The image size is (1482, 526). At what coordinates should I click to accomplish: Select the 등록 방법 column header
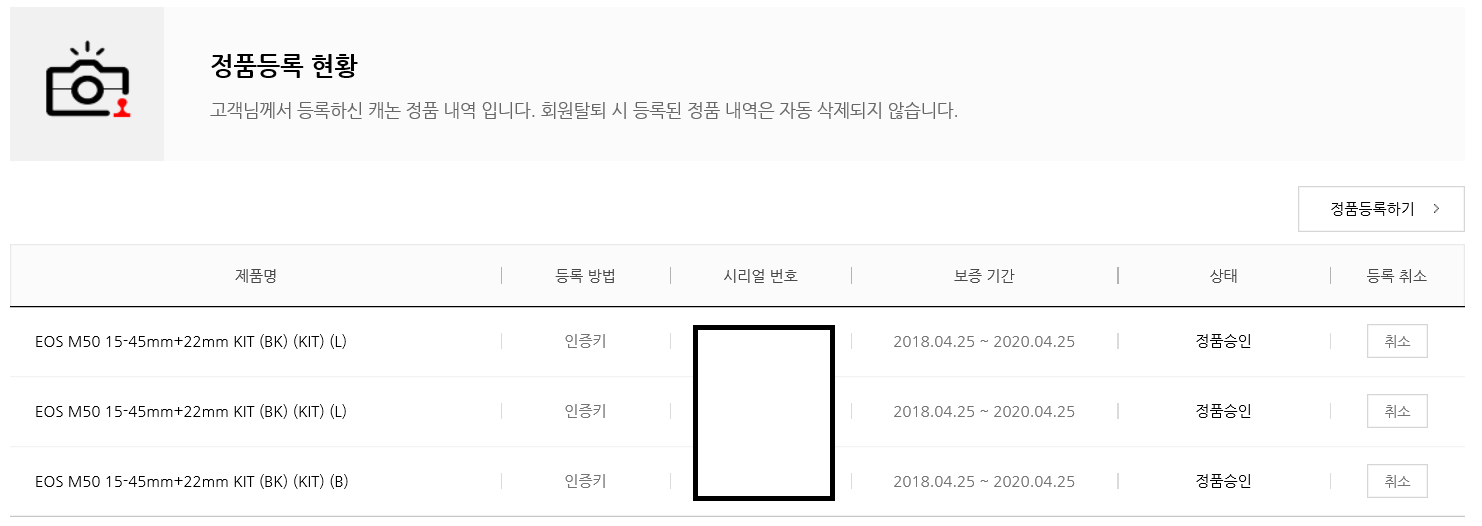click(585, 276)
